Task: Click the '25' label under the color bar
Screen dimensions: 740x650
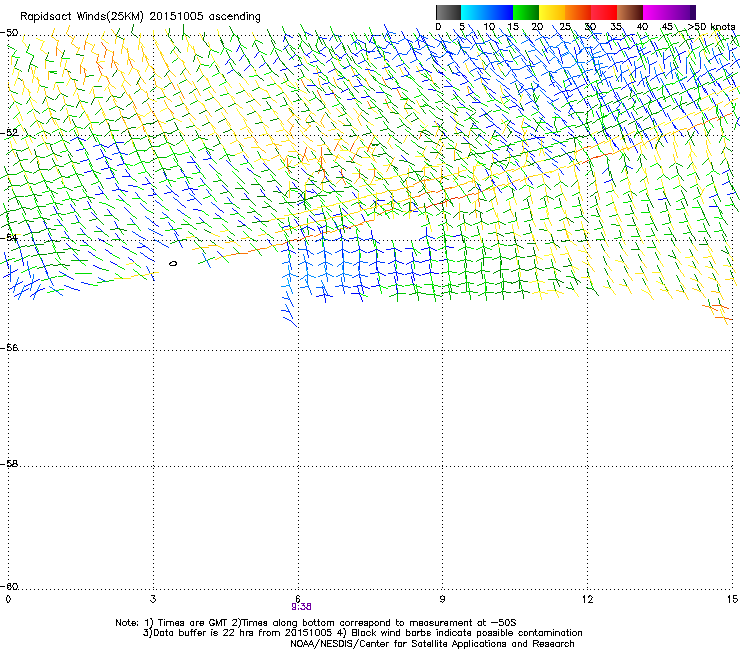Action: (564, 27)
